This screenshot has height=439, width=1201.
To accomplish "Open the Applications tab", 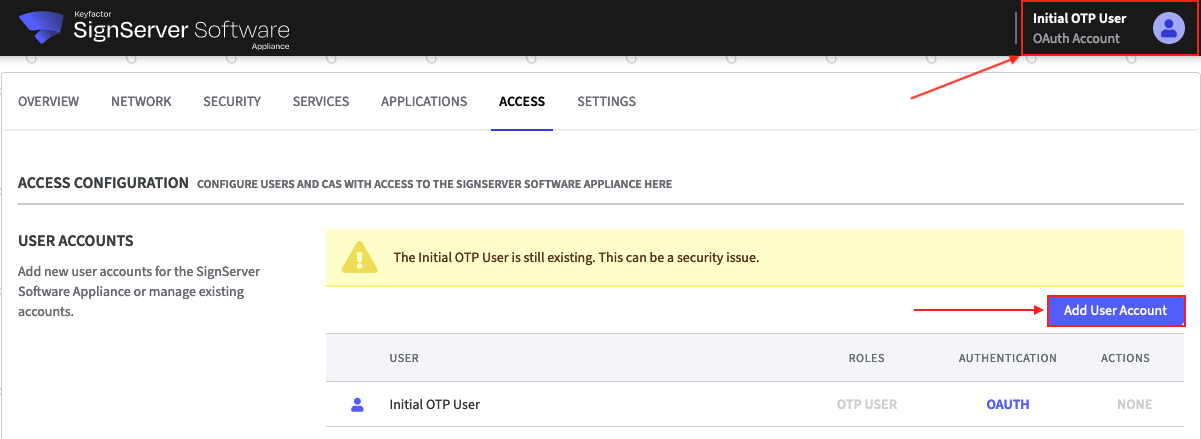I will tap(424, 102).
